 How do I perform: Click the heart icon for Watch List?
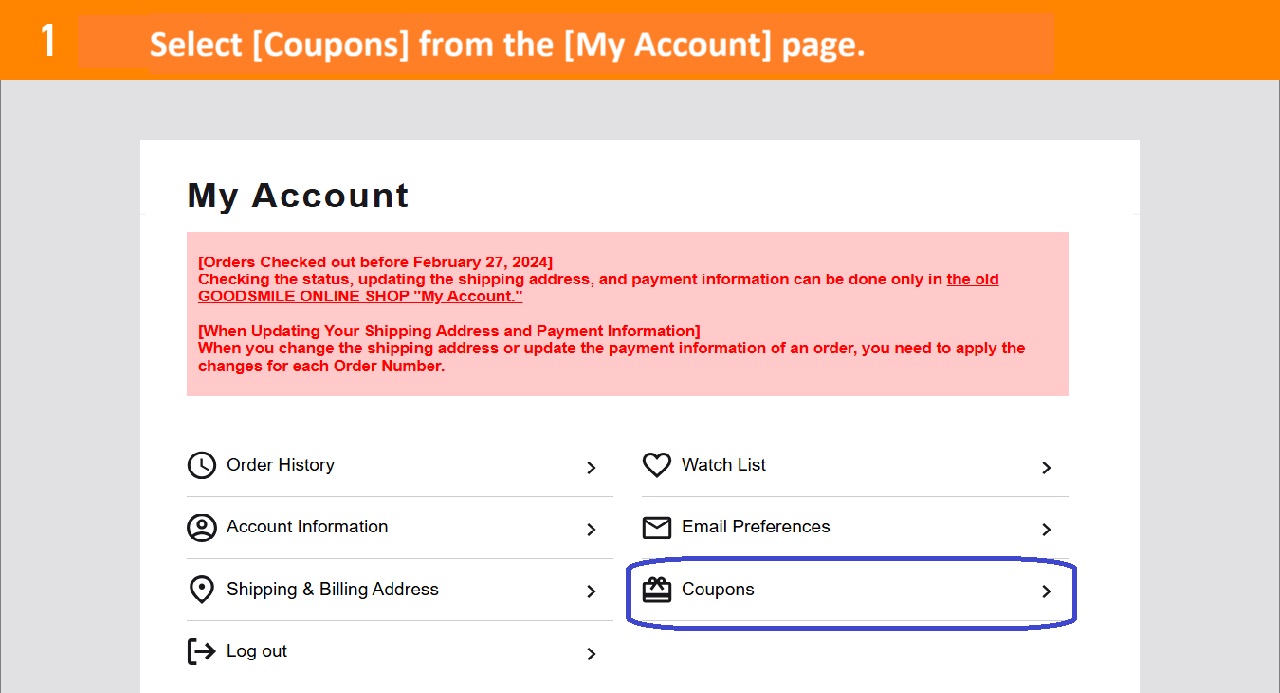(x=657, y=465)
